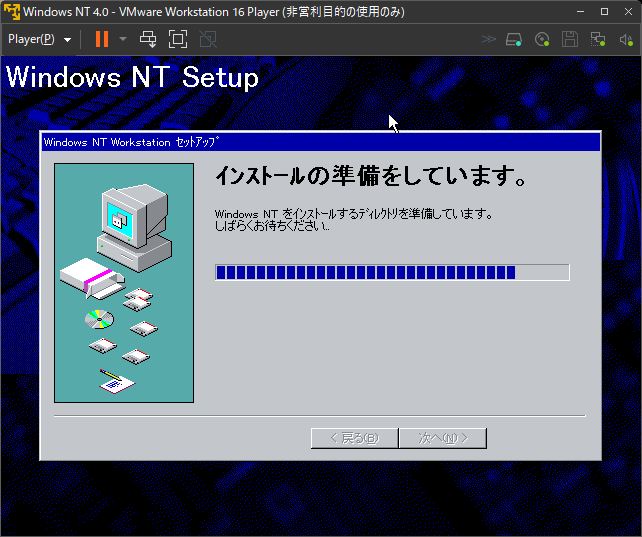Click the setup computer illustration panel
The height and width of the screenshot is (537, 642).
pos(124,283)
